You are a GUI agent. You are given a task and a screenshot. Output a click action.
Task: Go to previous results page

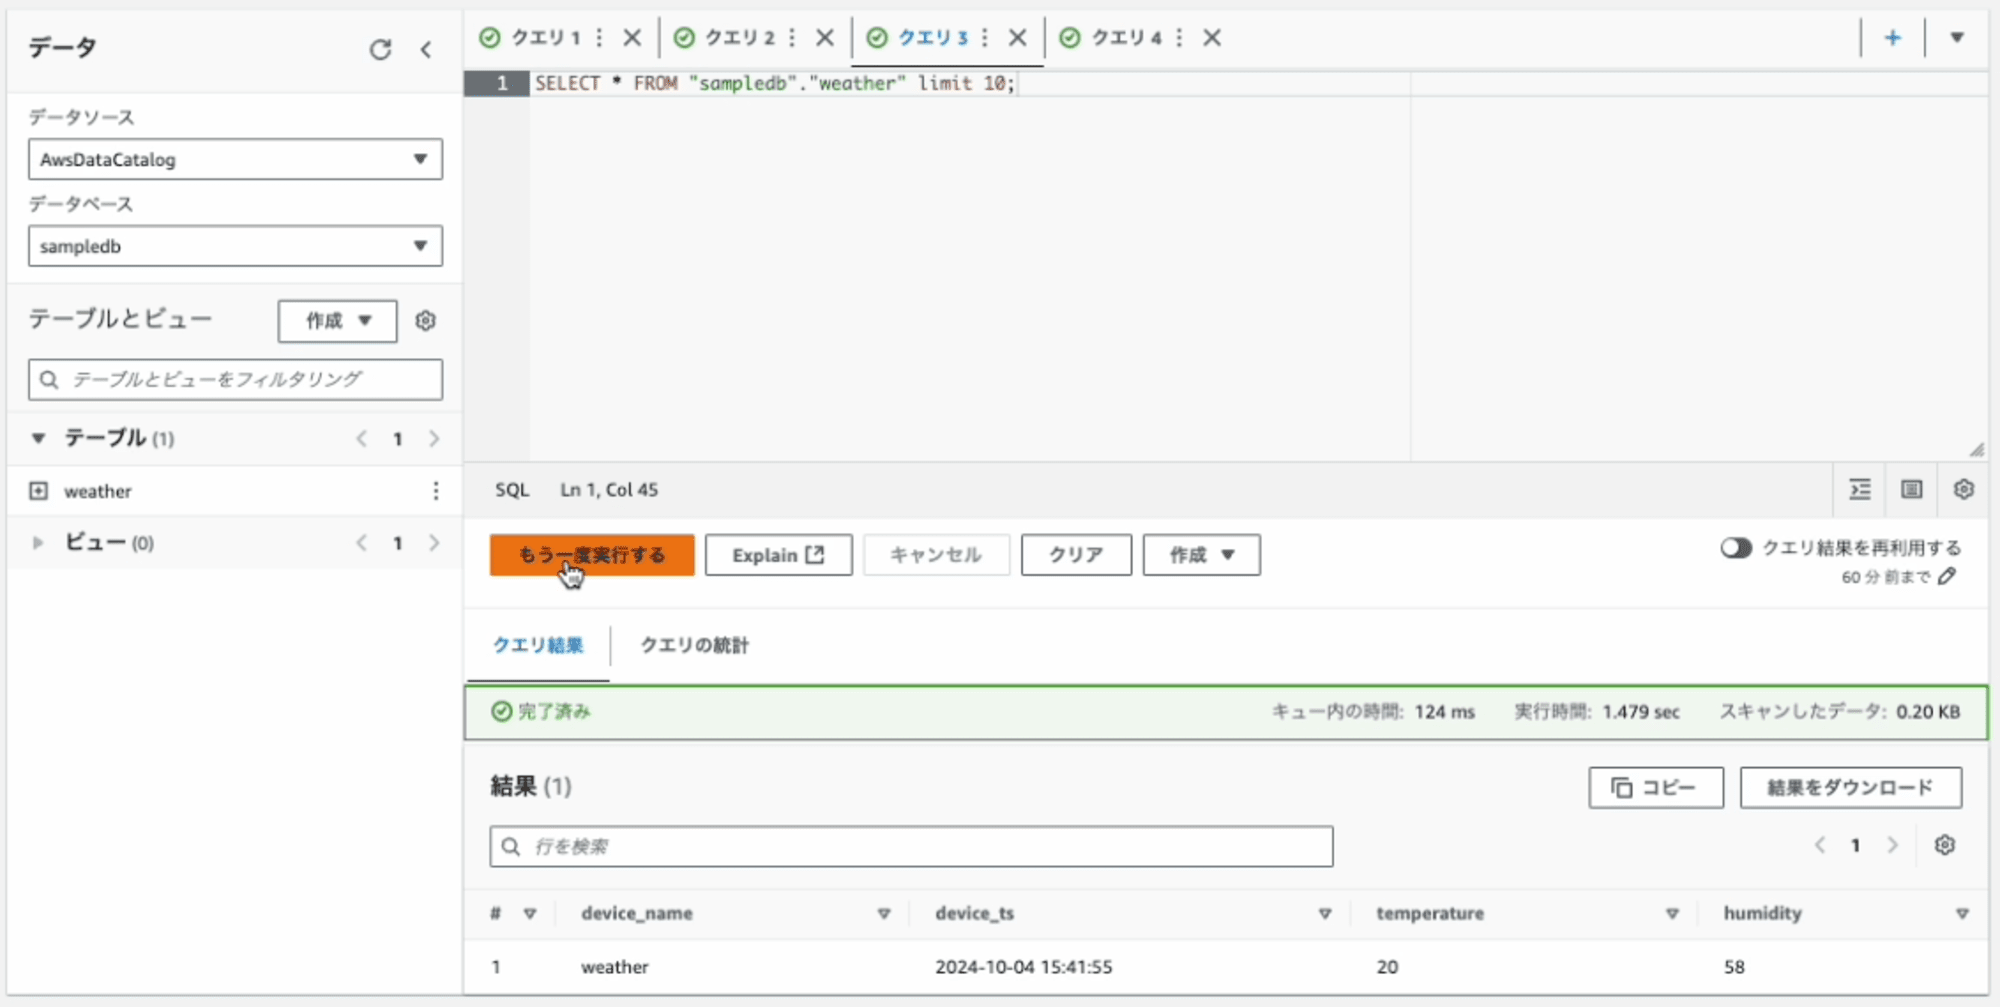coord(1820,846)
